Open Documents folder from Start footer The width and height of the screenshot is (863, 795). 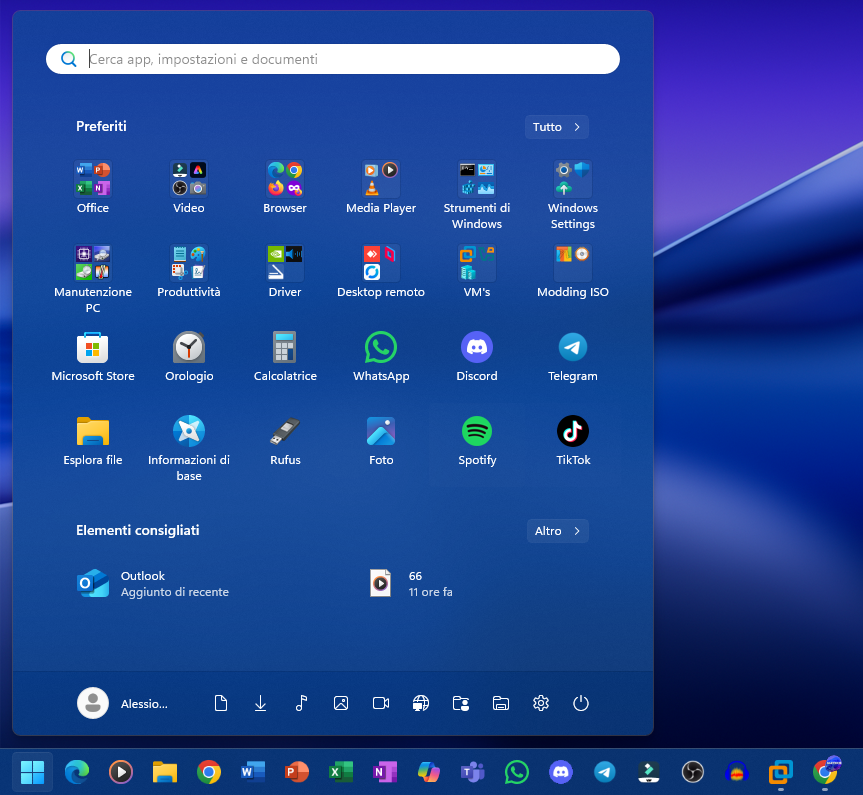(x=221, y=703)
